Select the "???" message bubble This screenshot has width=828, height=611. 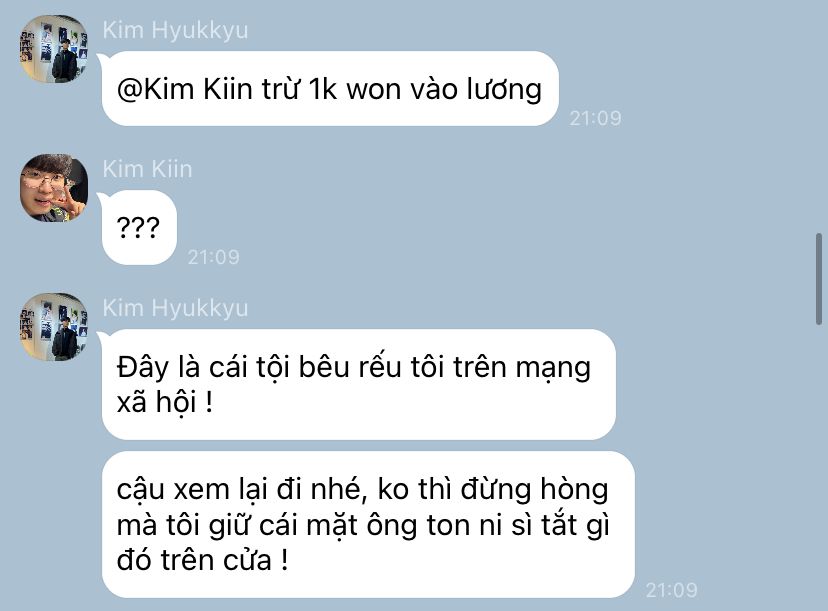click(139, 228)
